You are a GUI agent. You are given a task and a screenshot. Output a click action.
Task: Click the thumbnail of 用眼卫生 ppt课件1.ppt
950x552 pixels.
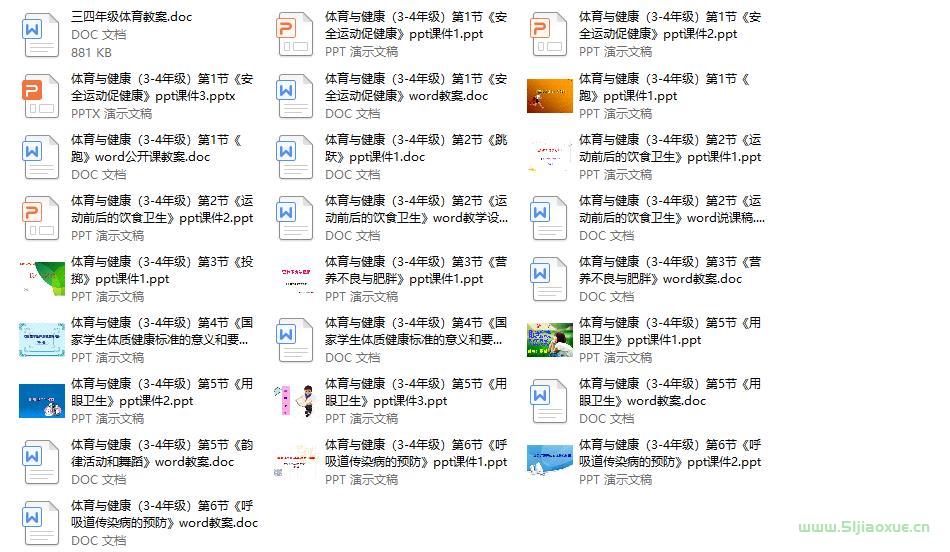point(550,340)
